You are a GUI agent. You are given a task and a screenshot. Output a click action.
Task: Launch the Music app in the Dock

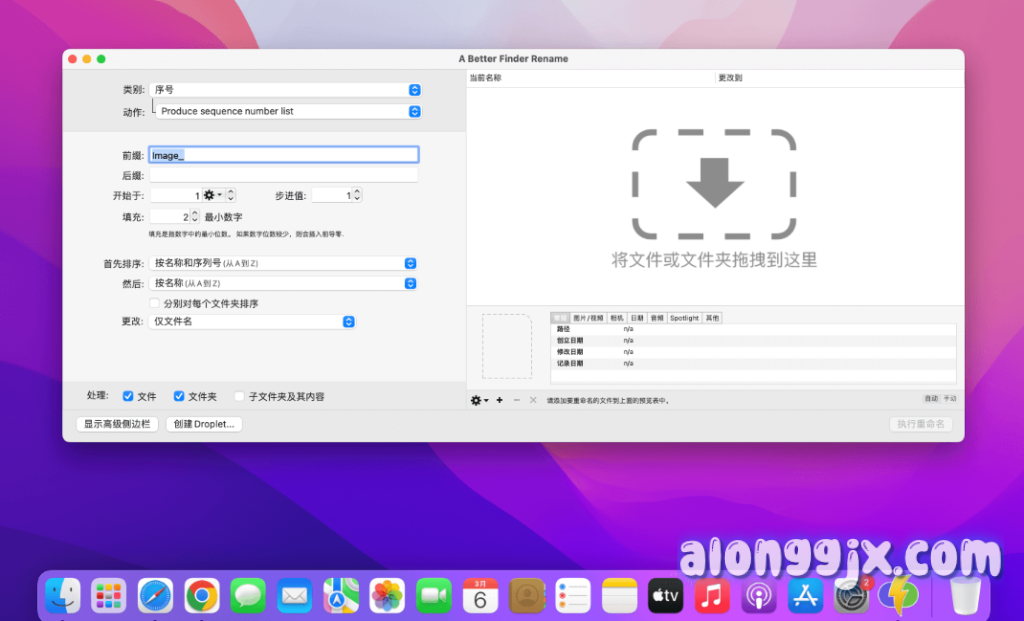coord(711,597)
